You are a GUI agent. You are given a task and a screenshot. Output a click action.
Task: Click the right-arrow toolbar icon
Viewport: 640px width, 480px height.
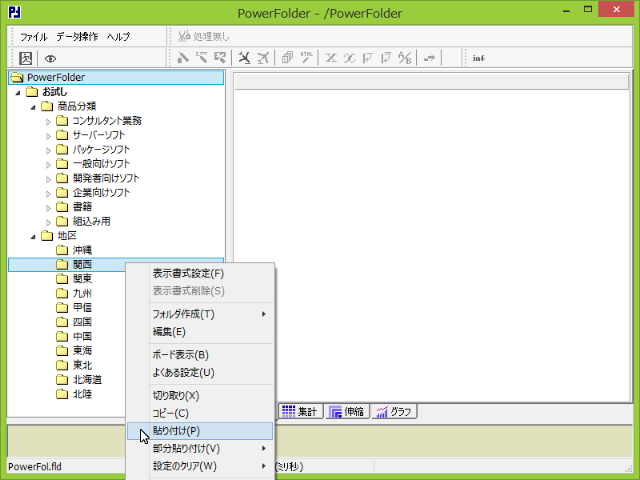pos(429,58)
